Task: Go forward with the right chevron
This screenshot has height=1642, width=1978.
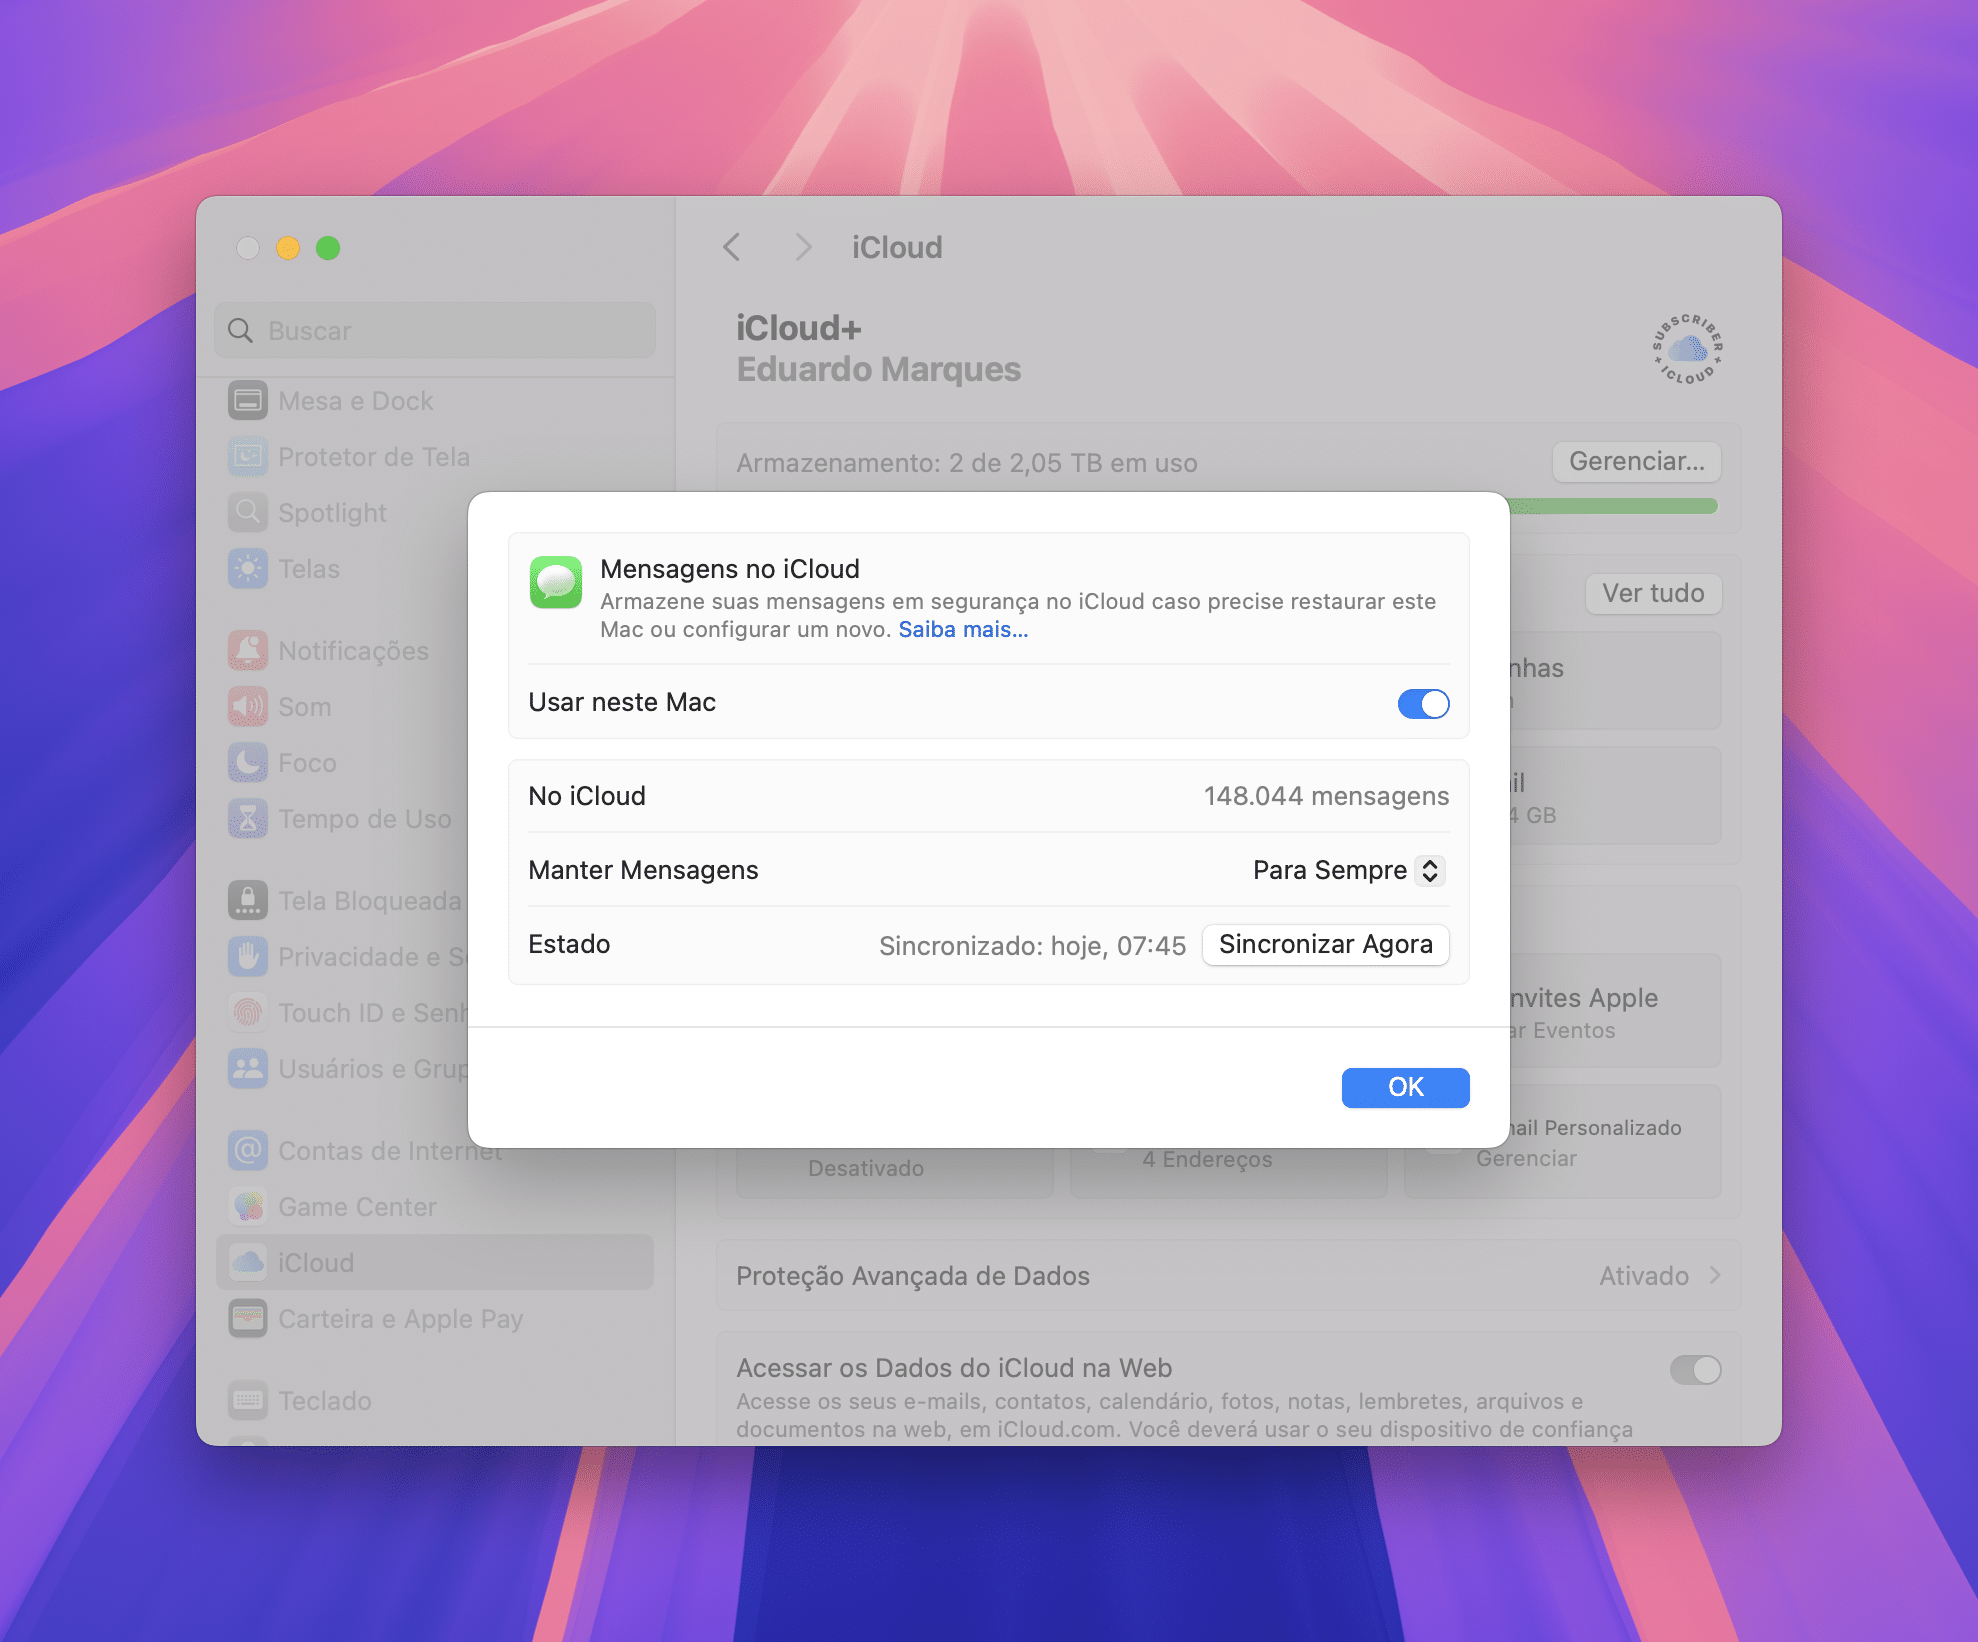Action: [x=802, y=247]
